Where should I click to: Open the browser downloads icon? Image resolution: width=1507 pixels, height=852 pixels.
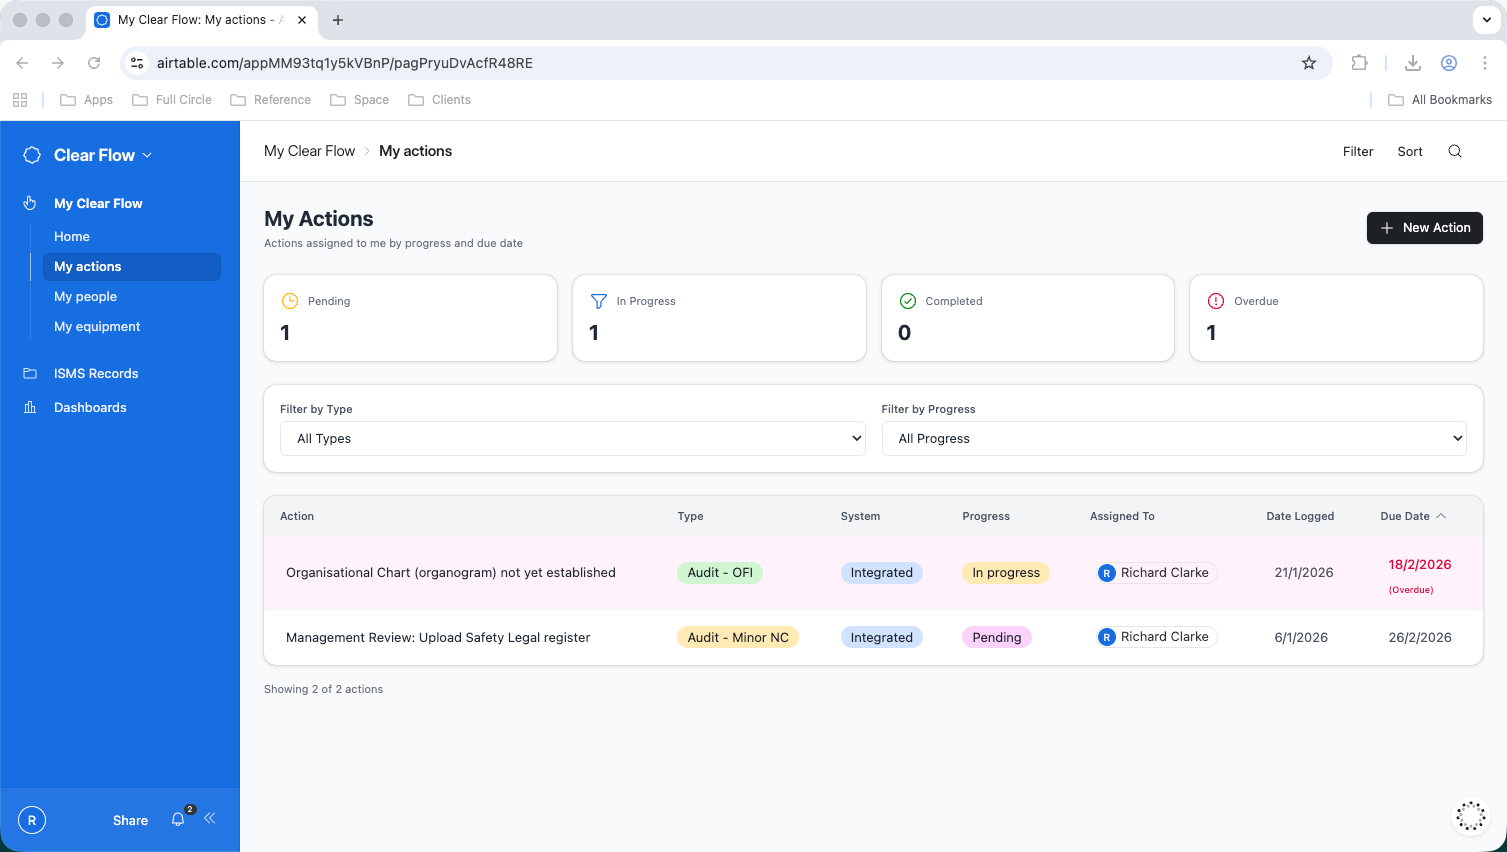click(1413, 63)
